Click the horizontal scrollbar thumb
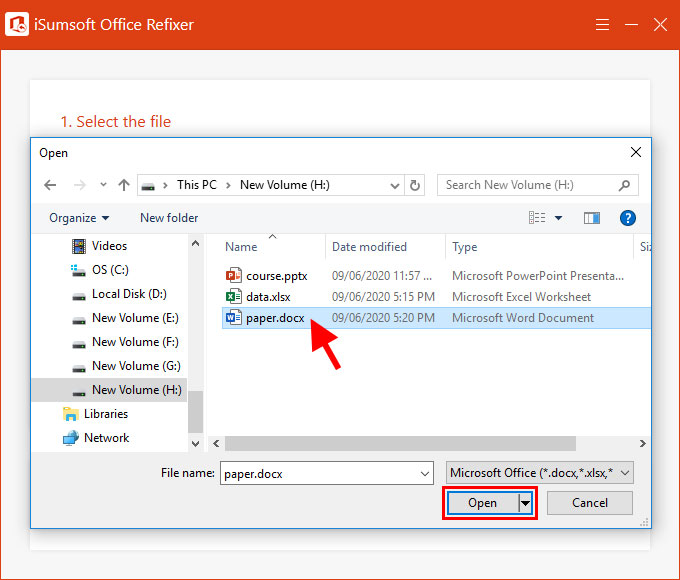680x580 pixels. click(400, 444)
